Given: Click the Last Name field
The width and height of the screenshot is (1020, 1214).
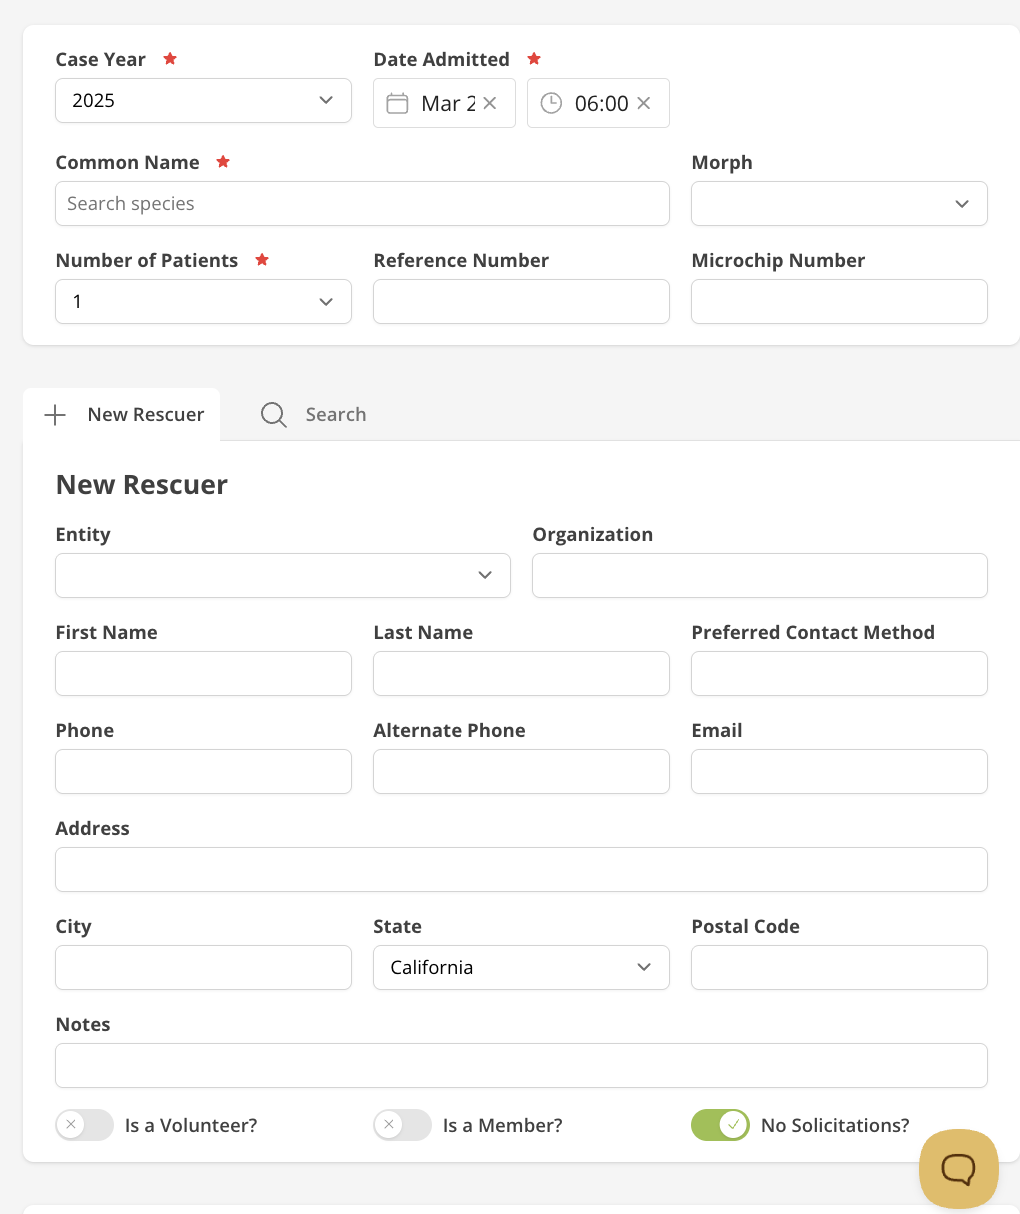Looking at the screenshot, I should (x=521, y=673).
